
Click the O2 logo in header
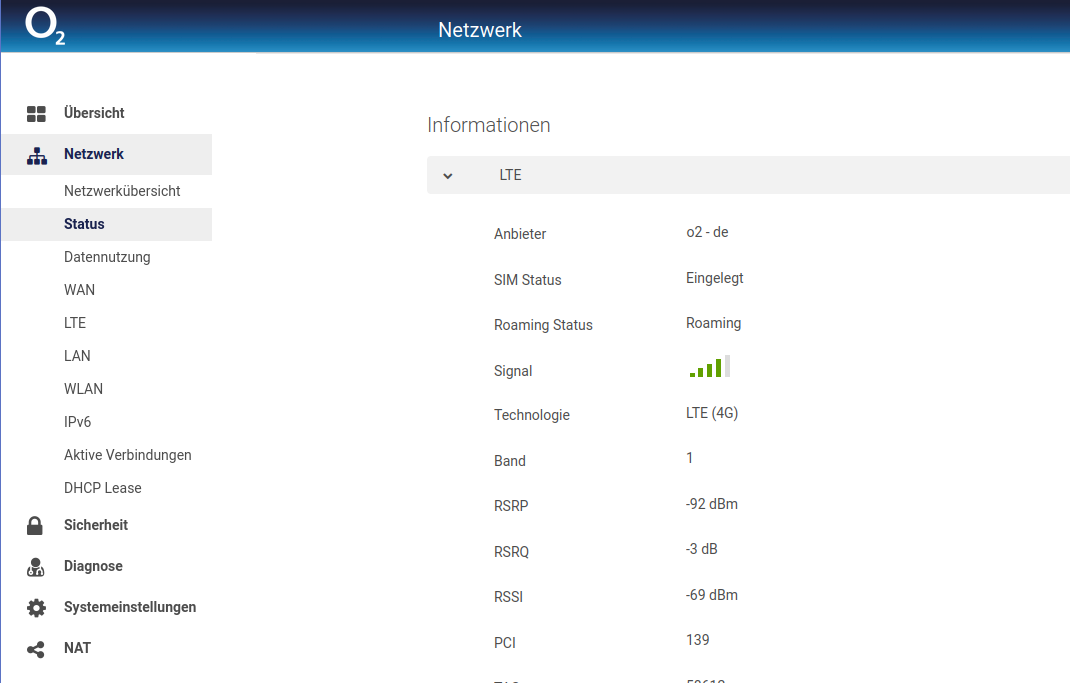(45, 26)
